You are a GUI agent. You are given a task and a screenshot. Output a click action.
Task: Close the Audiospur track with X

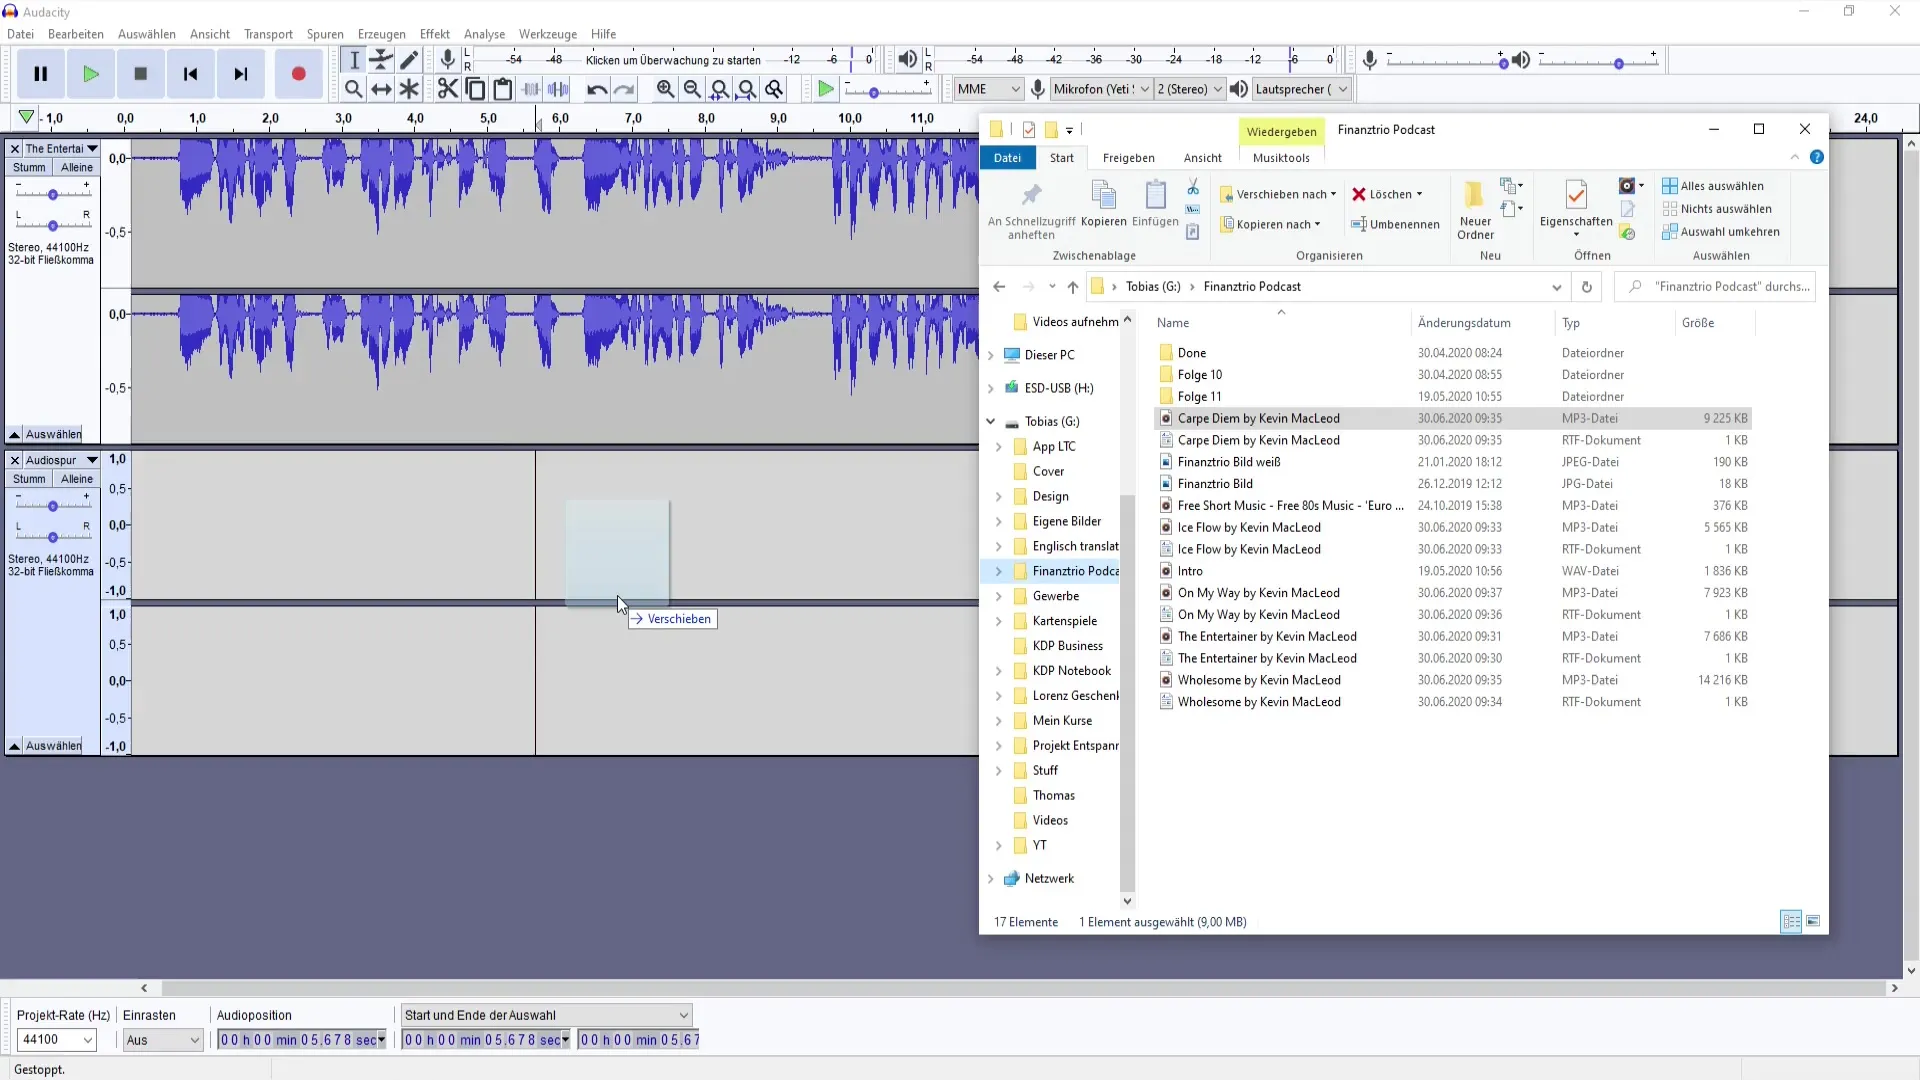(x=15, y=460)
